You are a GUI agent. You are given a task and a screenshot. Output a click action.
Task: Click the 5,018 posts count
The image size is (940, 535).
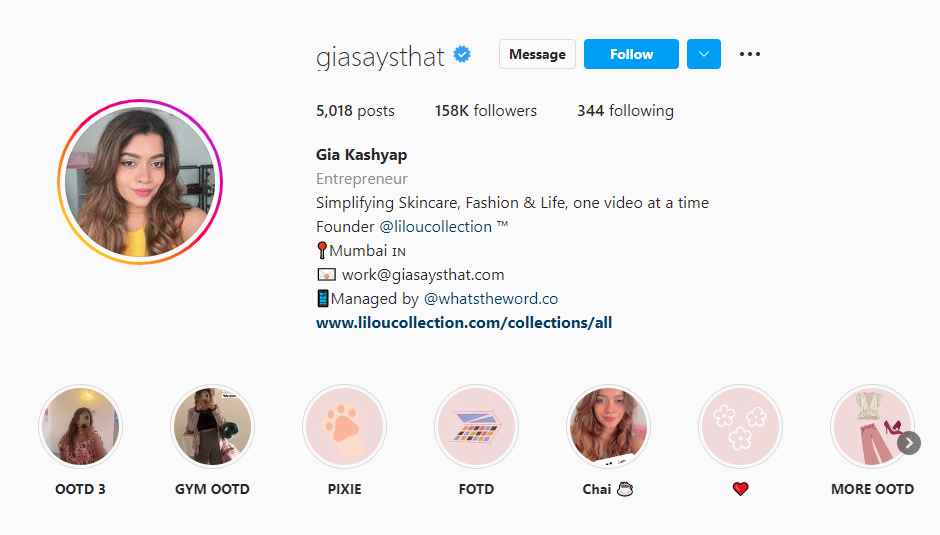tap(355, 111)
